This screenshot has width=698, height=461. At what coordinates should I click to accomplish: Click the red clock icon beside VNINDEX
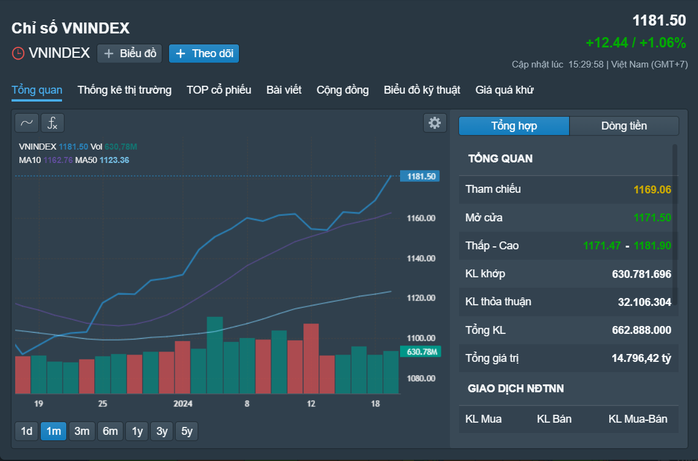[x=18, y=53]
